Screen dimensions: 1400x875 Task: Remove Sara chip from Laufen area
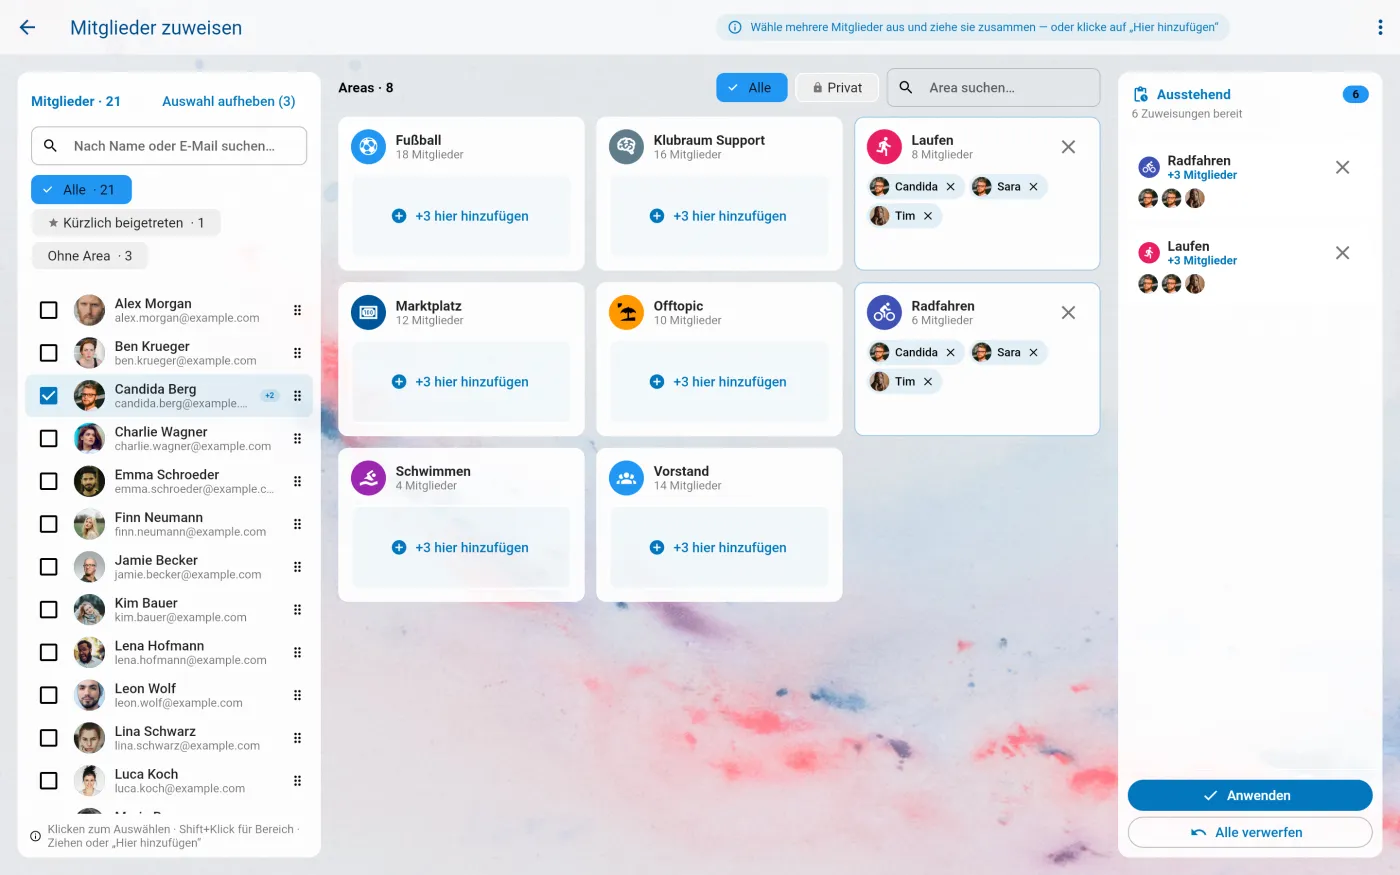pos(1033,187)
